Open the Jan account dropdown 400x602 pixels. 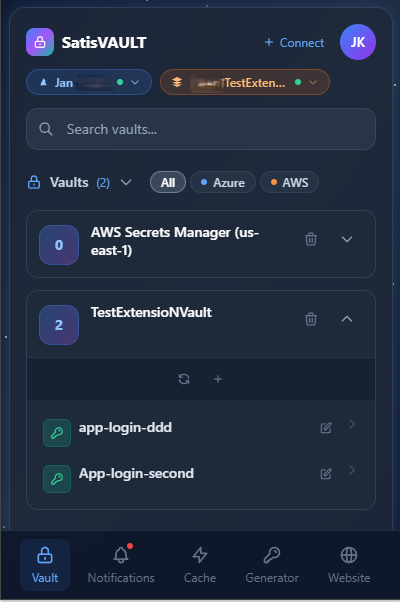pos(89,82)
